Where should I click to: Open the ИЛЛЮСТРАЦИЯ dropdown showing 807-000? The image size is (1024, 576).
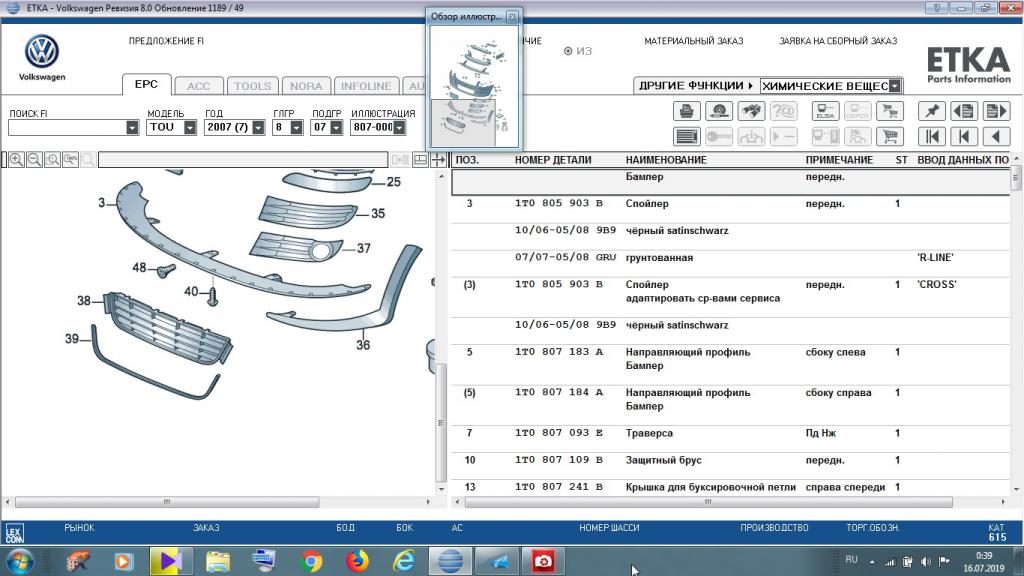pyautogui.click(x=399, y=127)
